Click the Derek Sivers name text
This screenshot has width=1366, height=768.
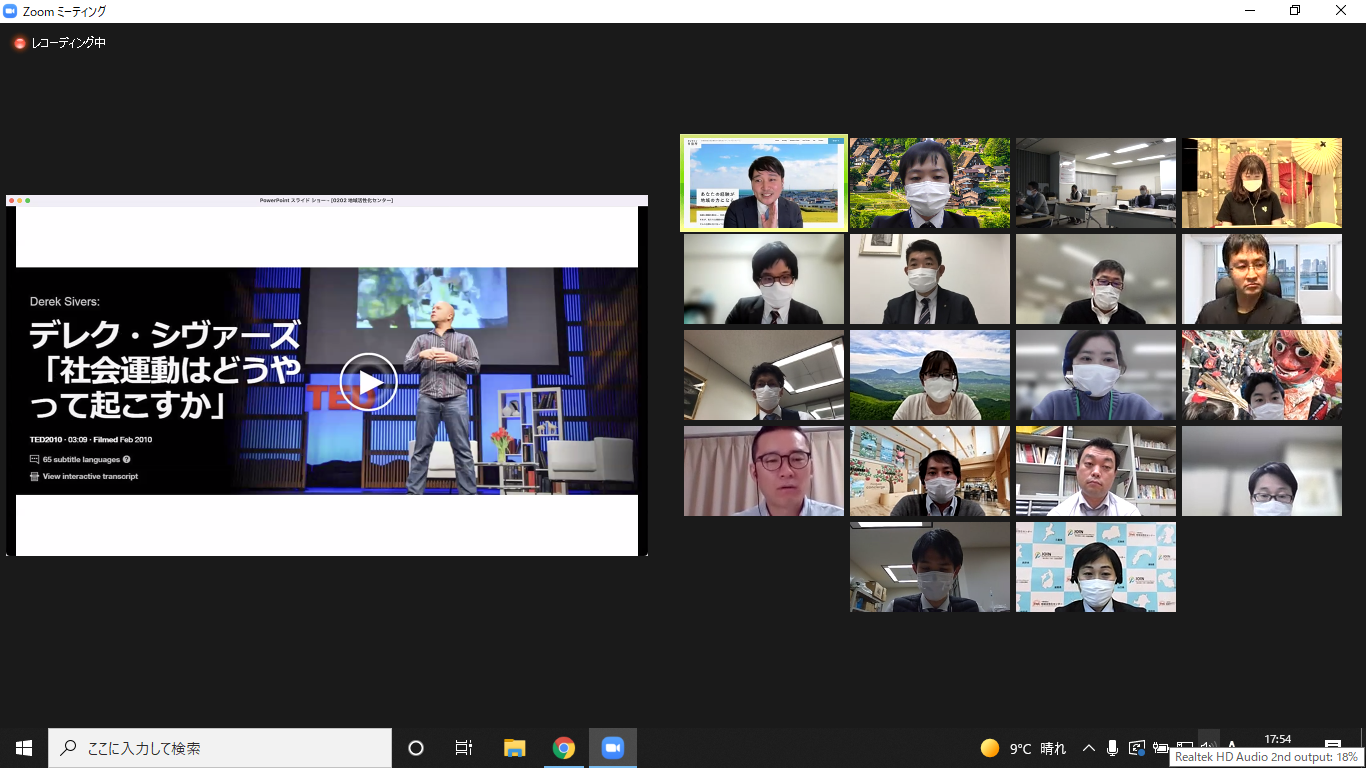pyautogui.click(x=64, y=301)
